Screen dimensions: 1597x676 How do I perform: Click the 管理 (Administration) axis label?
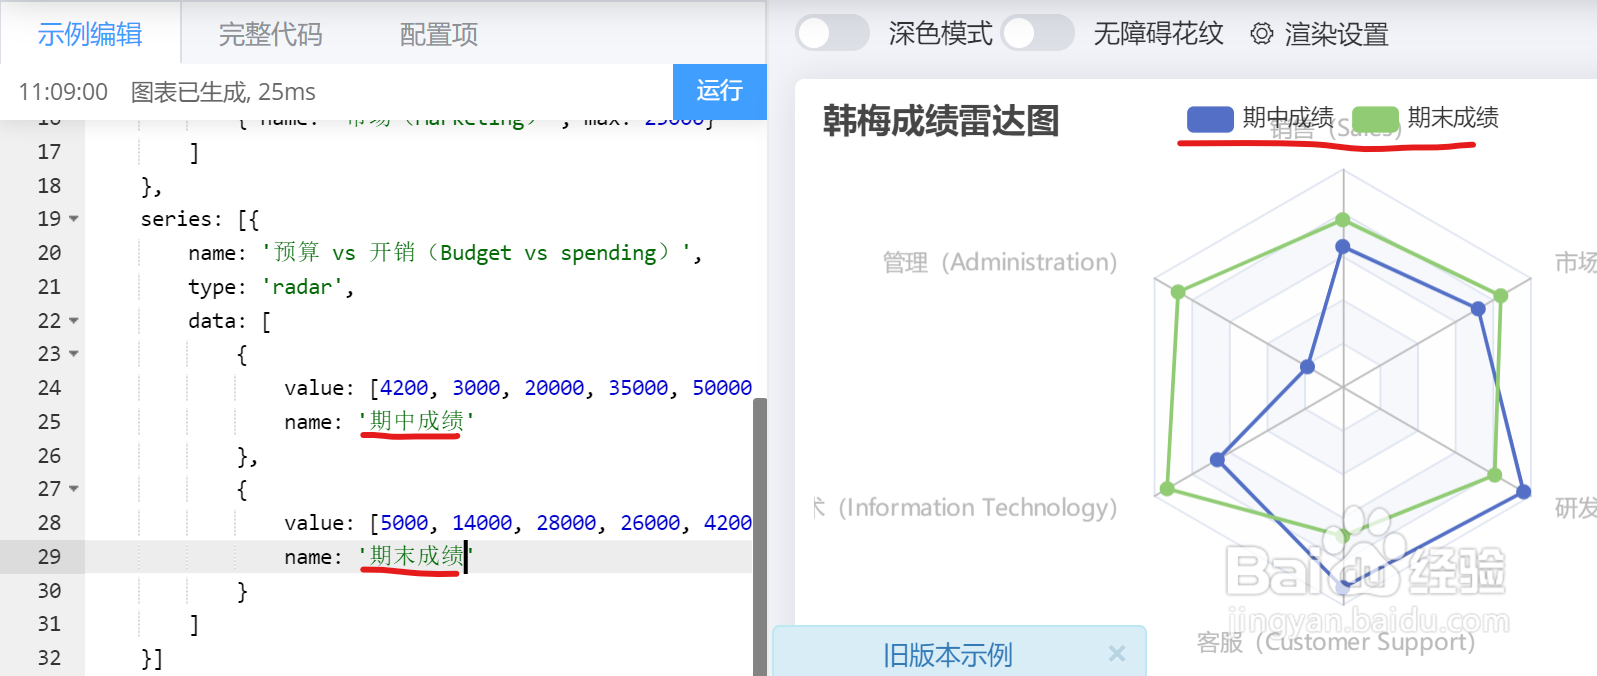[1000, 262]
